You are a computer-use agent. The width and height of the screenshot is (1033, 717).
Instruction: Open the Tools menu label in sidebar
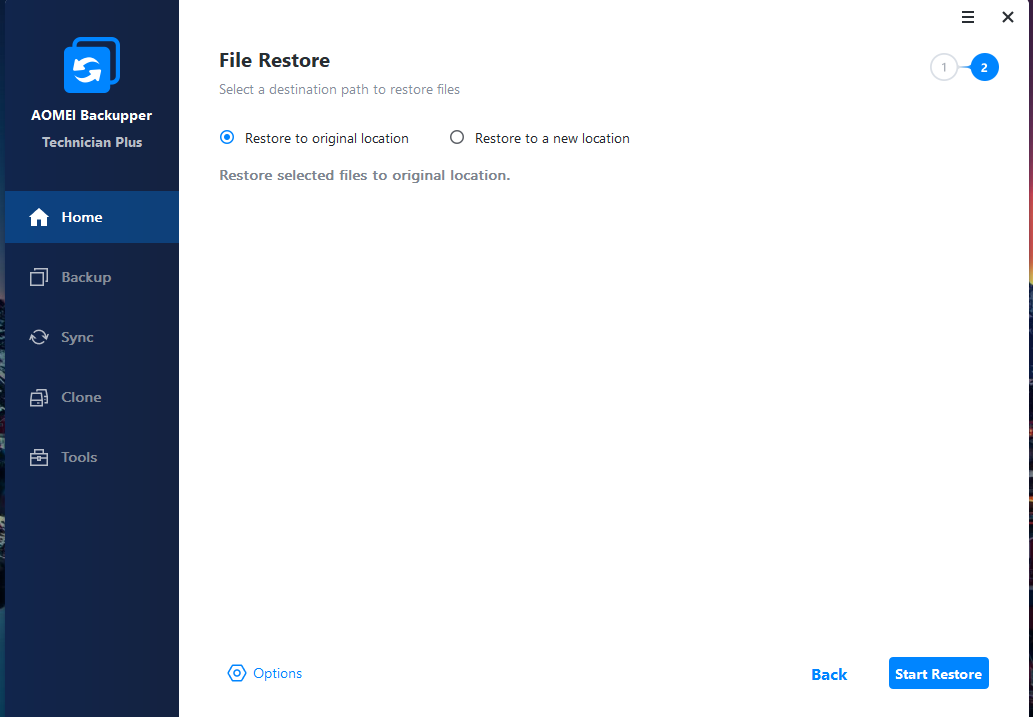79,458
